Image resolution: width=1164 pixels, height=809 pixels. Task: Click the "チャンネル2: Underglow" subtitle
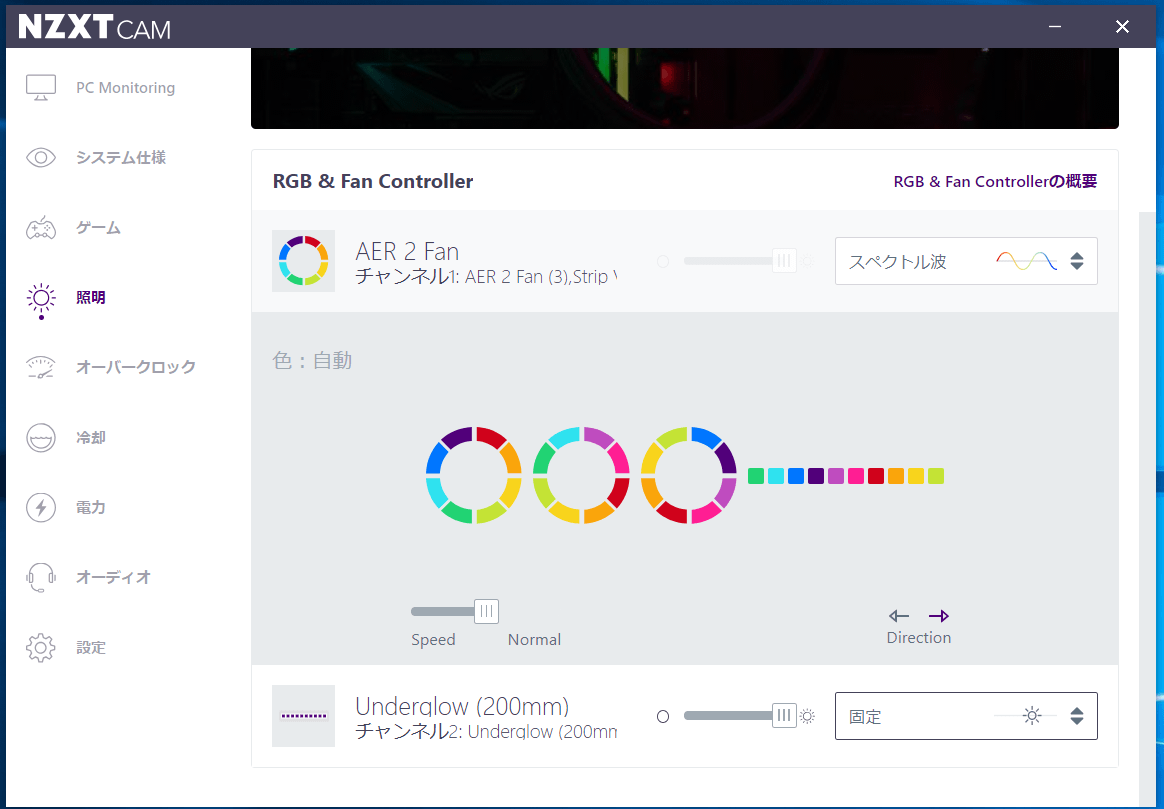coord(486,732)
